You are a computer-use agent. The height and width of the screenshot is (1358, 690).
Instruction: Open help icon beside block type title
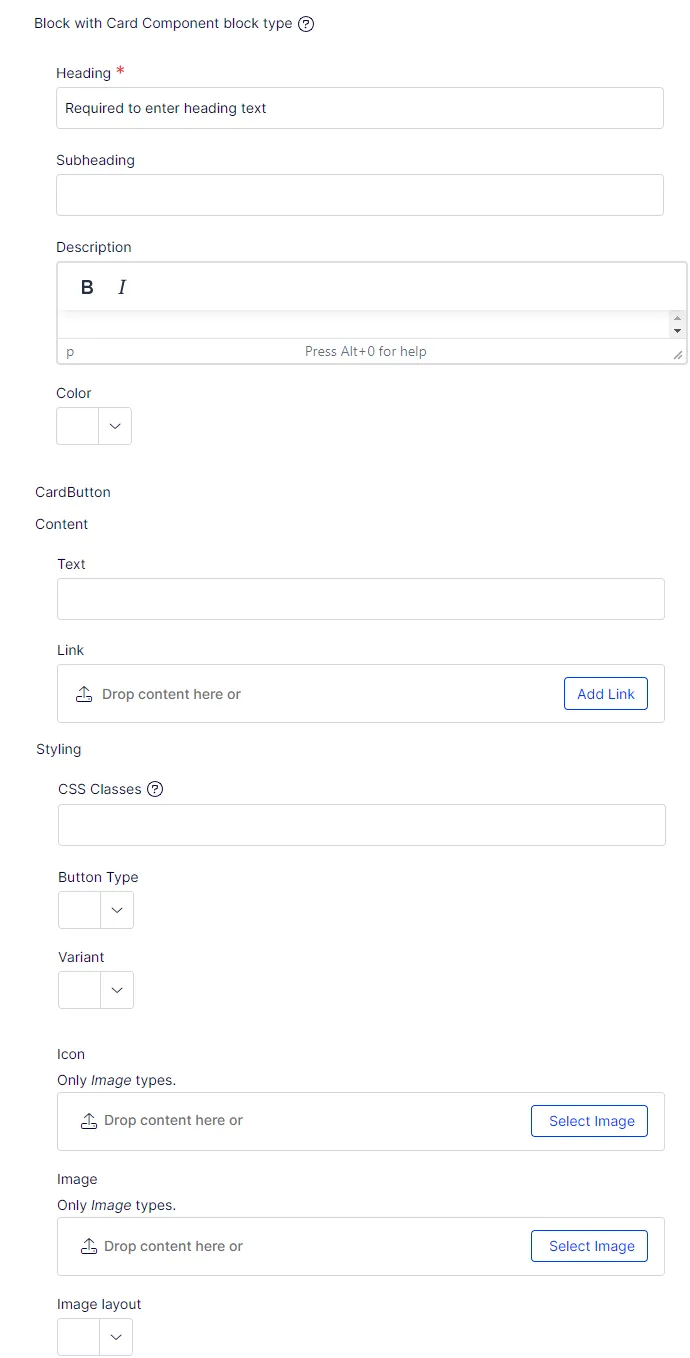tap(306, 24)
